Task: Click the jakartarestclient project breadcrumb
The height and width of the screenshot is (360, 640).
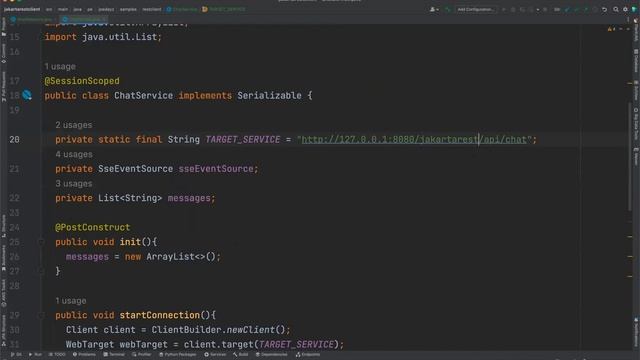Action: point(22,9)
